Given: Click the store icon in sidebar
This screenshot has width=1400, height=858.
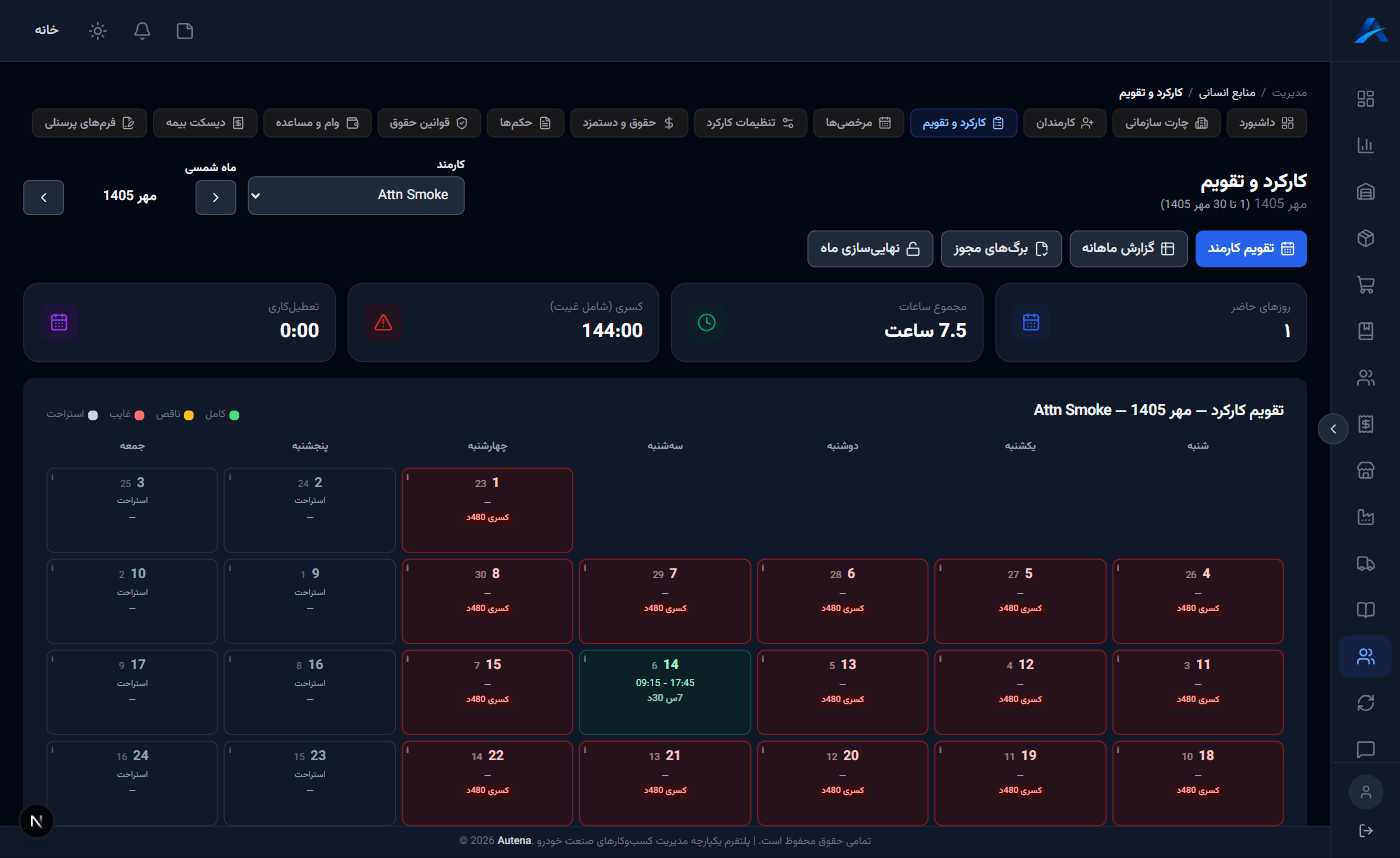Looking at the screenshot, I should point(1365,471).
